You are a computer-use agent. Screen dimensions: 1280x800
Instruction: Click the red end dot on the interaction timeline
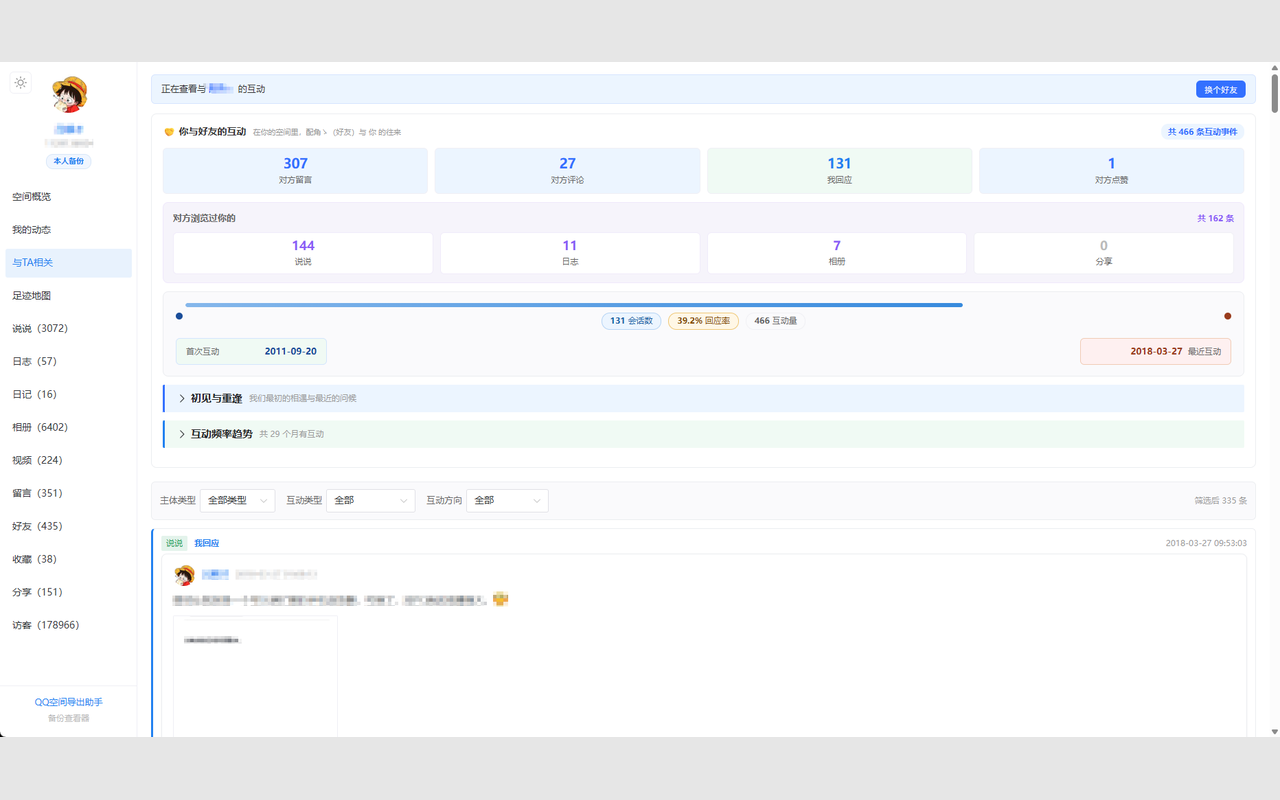point(1228,316)
